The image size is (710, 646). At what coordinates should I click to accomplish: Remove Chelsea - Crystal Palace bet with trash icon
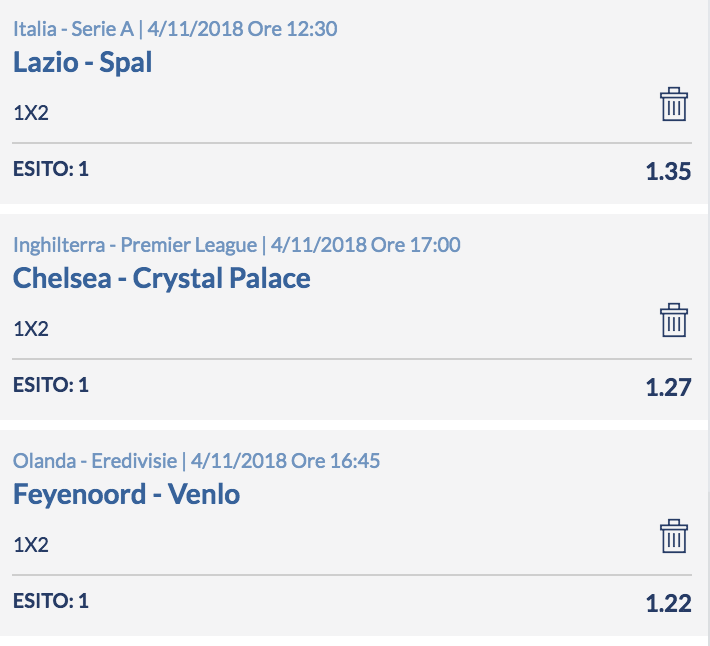pos(674,321)
